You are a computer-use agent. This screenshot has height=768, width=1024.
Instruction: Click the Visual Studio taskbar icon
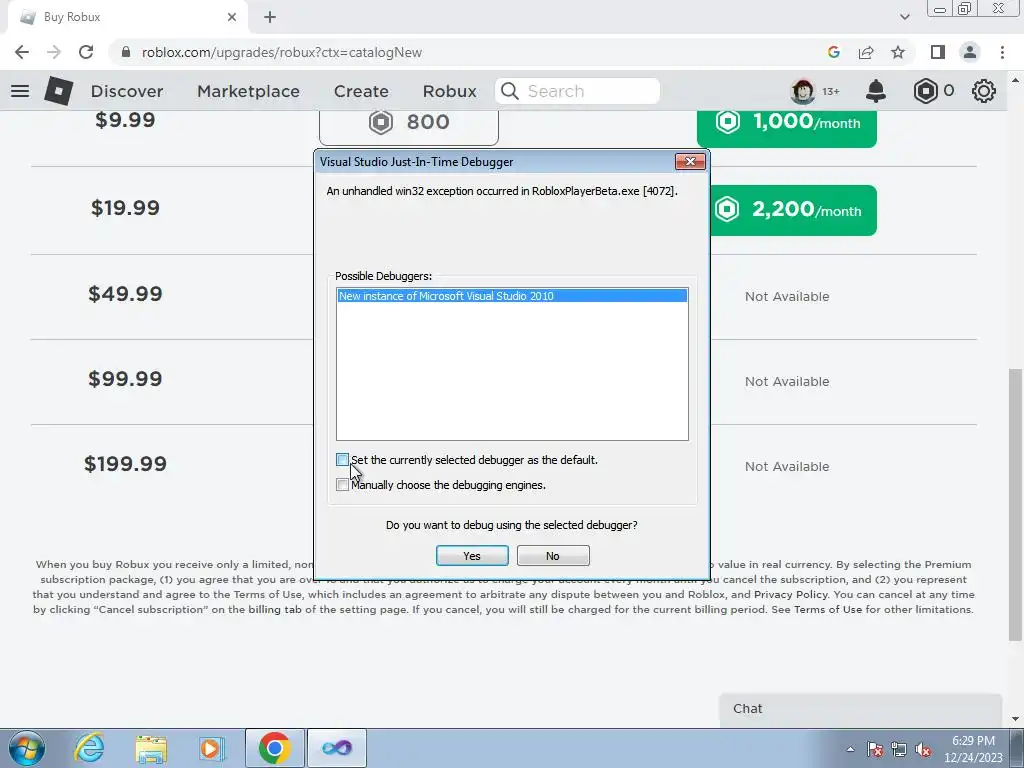pos(336,748)
